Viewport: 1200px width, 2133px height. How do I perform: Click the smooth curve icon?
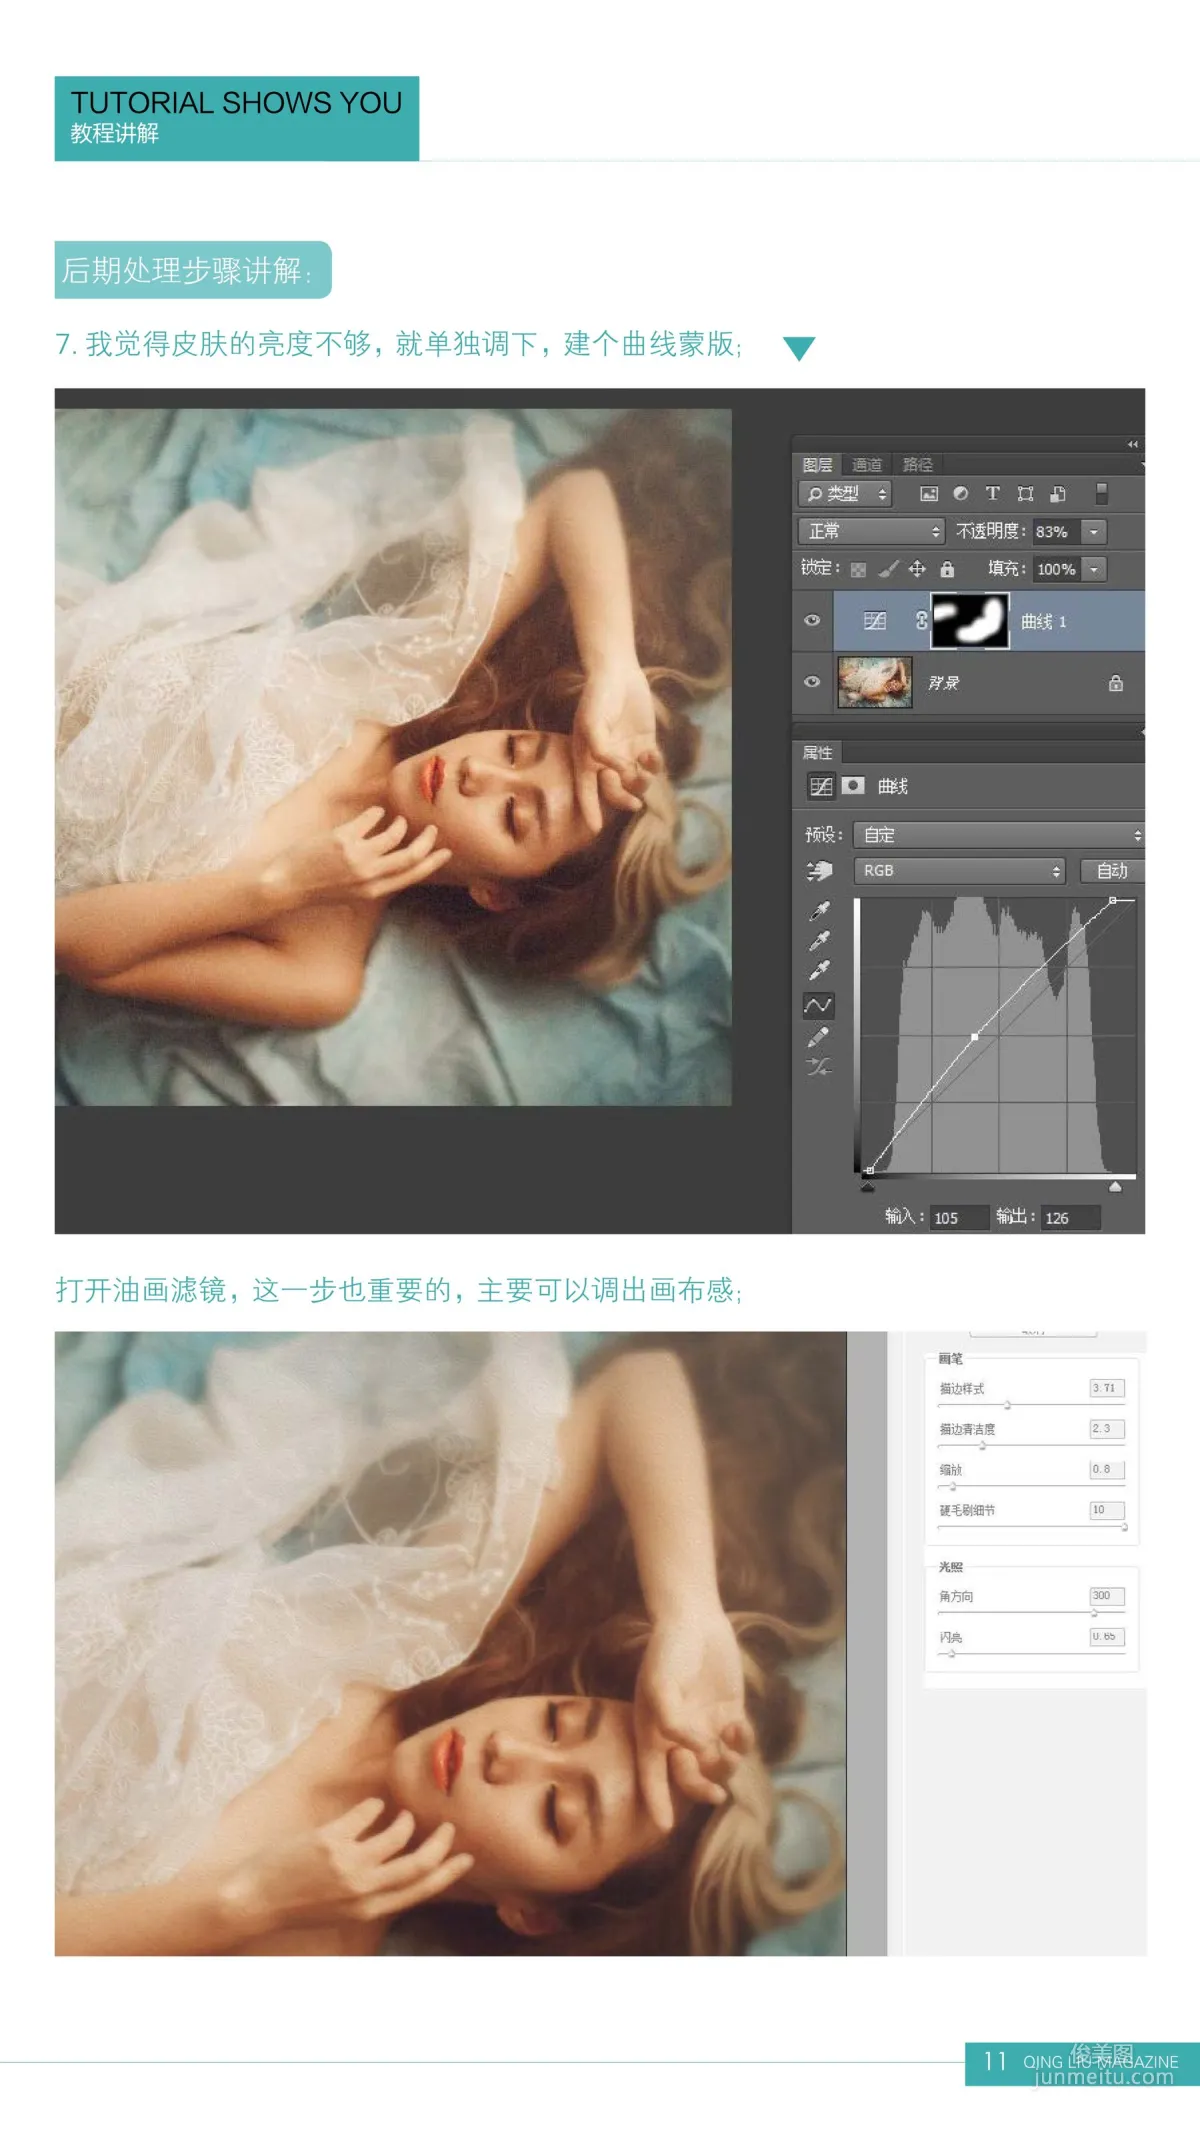(x=819, y=1067)
